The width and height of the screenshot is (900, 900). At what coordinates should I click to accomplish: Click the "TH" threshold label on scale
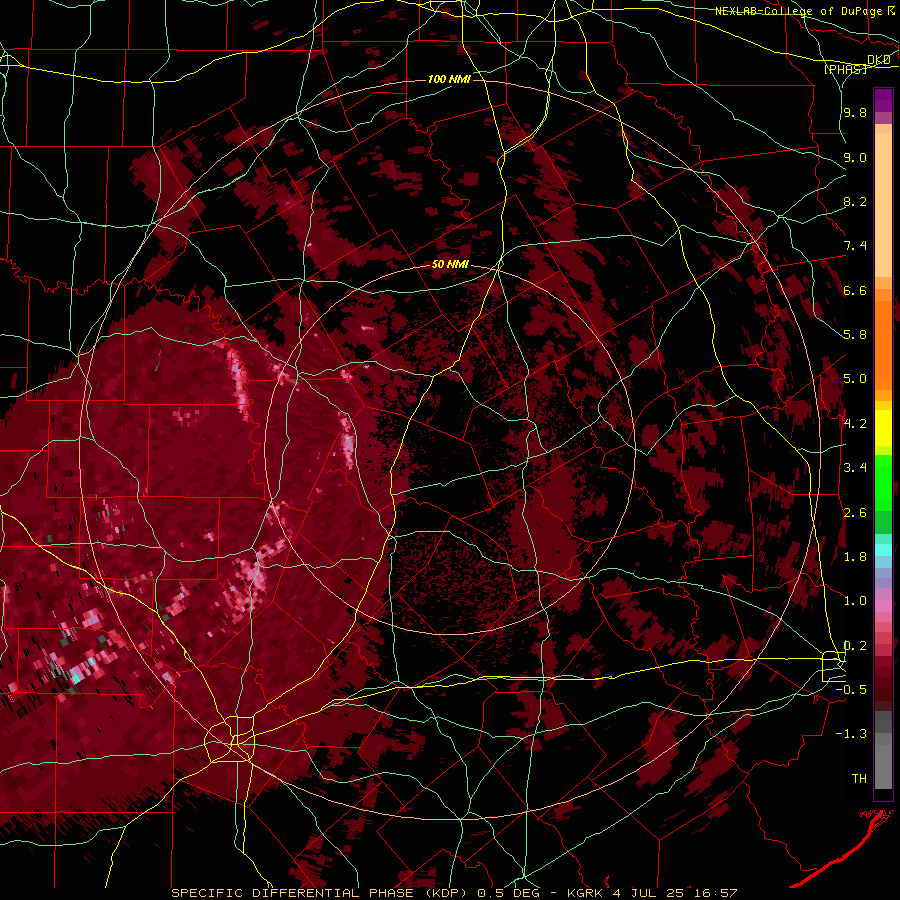859,779
